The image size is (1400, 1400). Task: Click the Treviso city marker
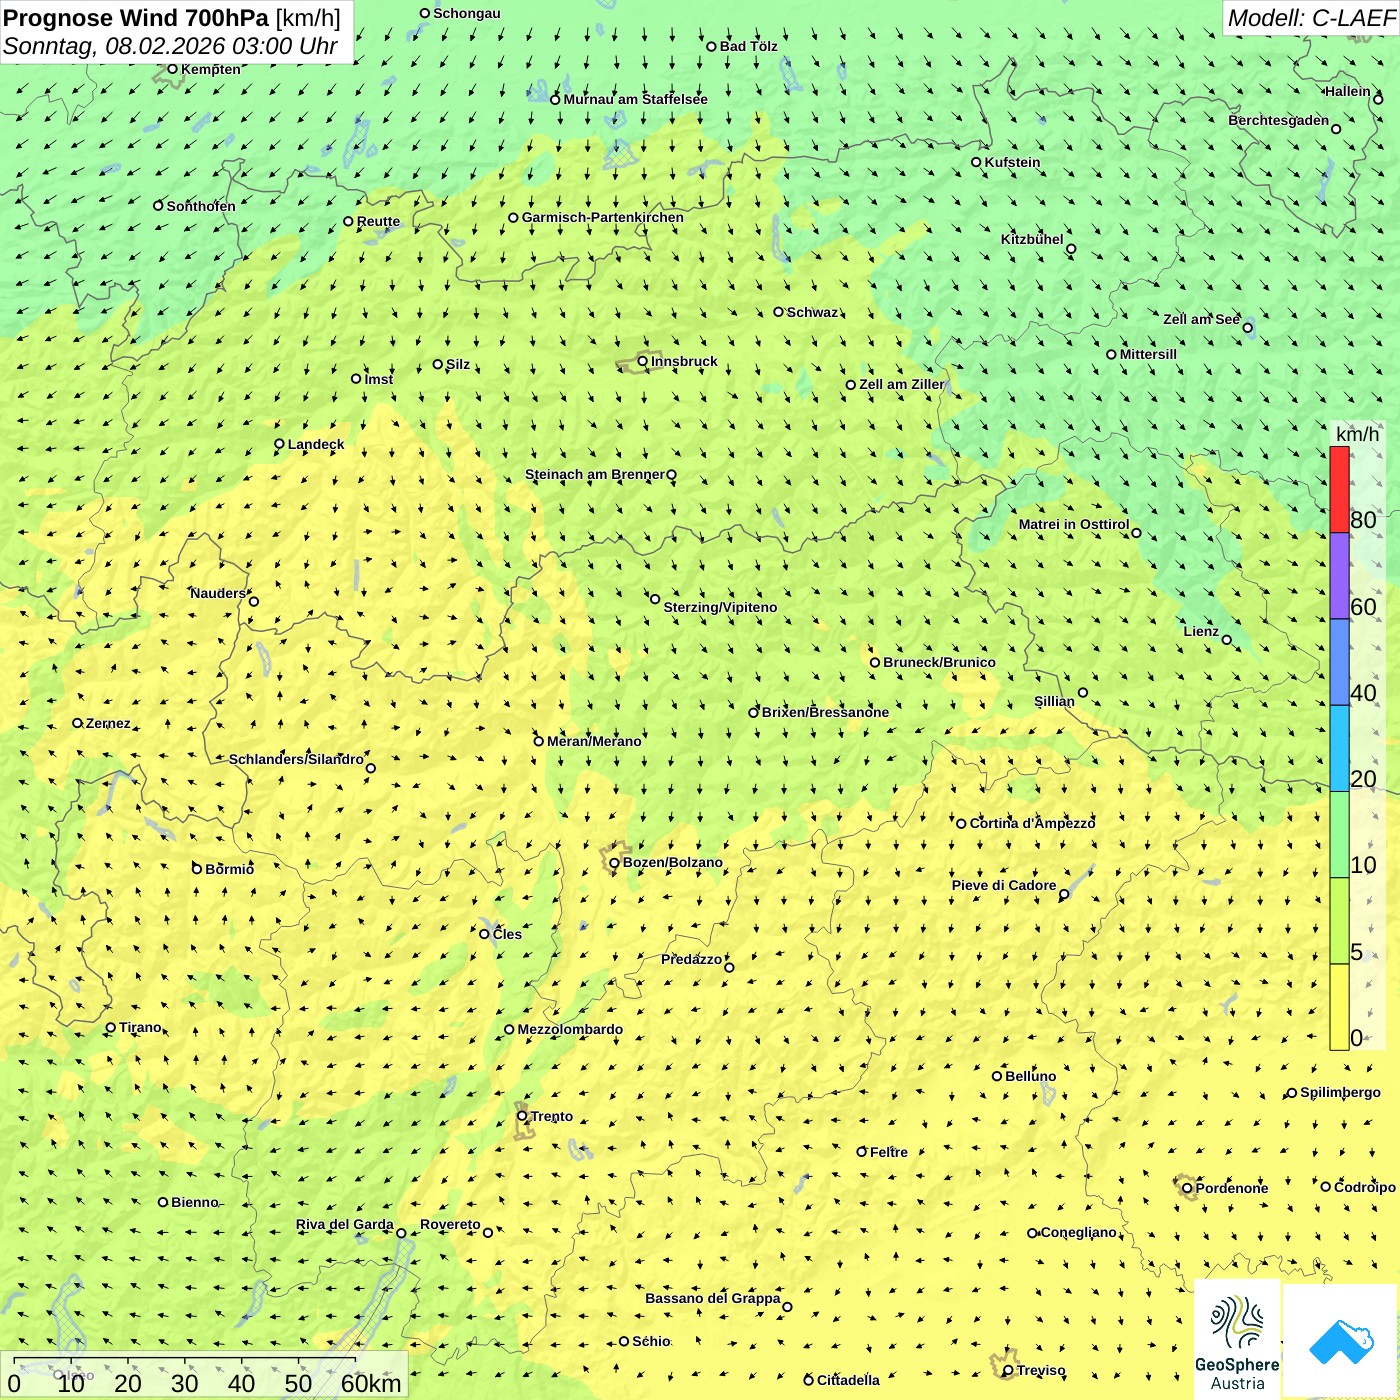pyautogui.click(x=1008, y=1370)
